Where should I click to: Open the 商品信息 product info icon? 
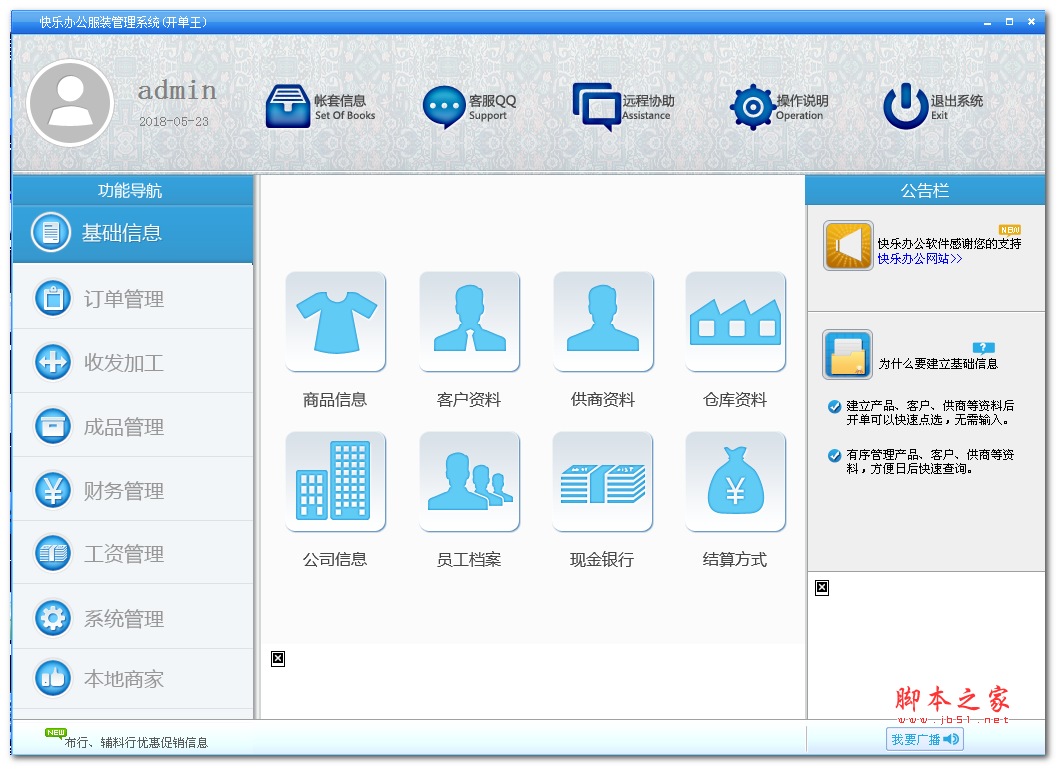[x=335, y=322]
